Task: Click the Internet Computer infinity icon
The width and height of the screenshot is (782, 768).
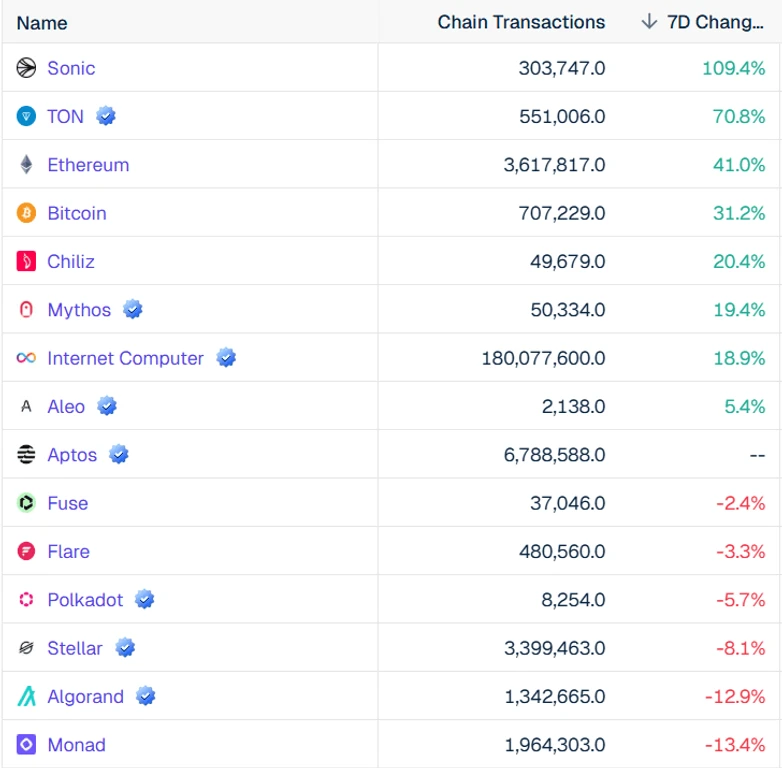Action: point(26,358)
